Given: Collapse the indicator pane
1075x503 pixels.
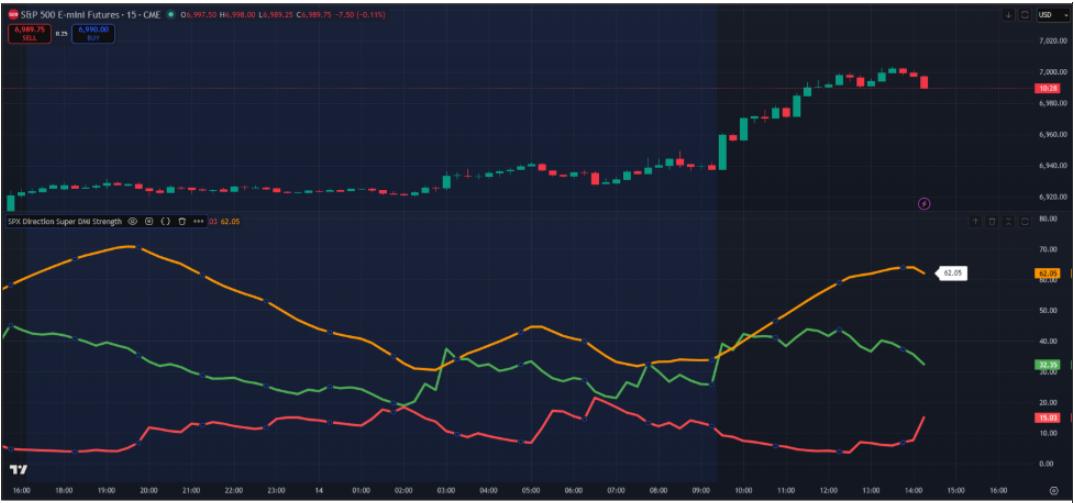Looking at the screenshot, I should coord(1009,221).
